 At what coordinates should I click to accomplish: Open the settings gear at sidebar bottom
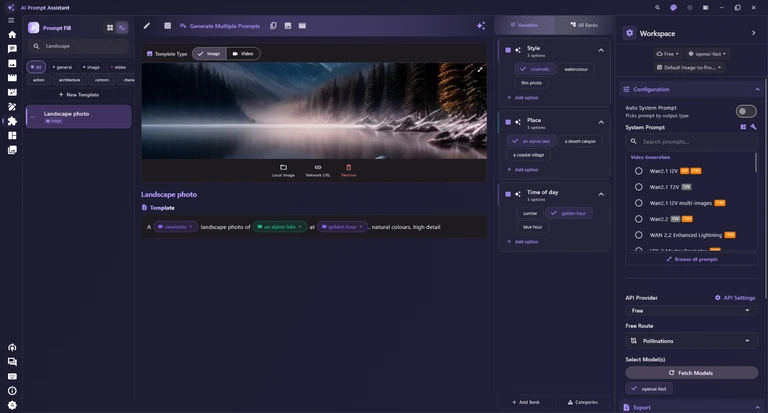[12, 405]
